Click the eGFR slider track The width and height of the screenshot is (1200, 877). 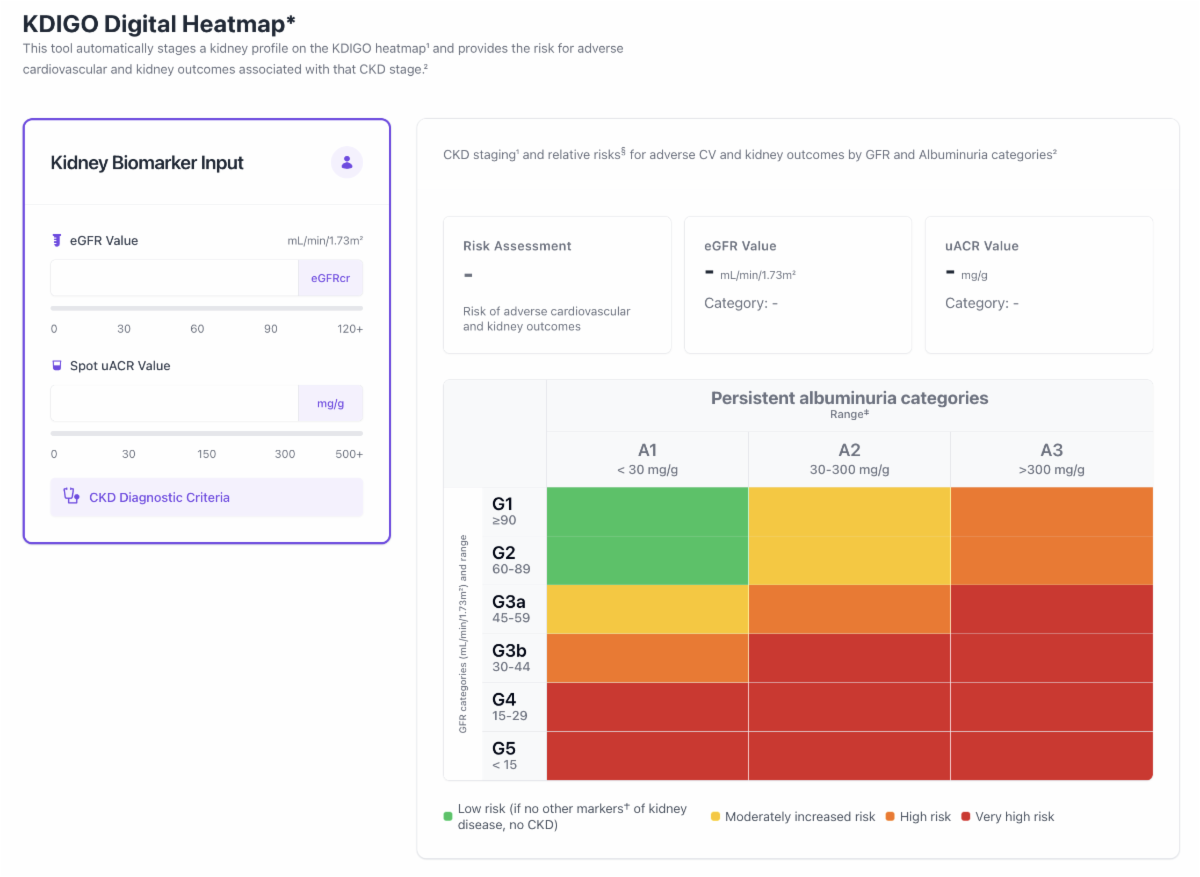[207, 308]
